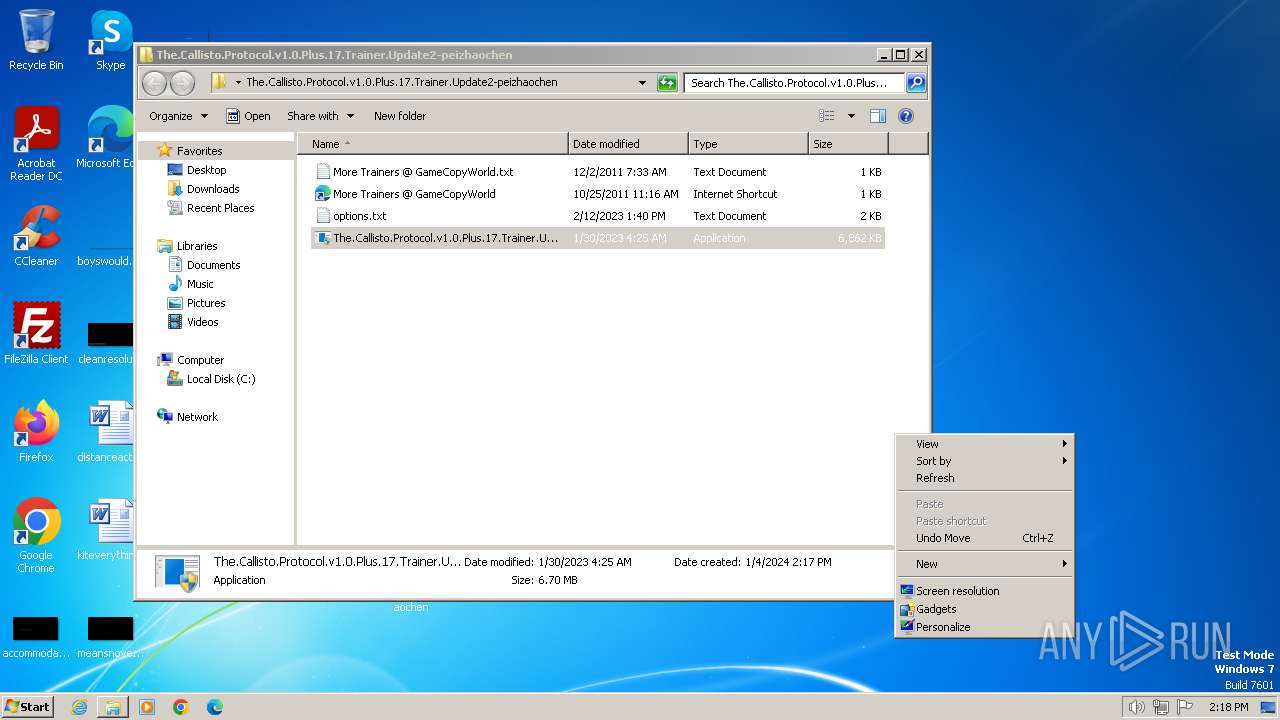1280x720 pixels.
Task: Open the Share with dropdown
Action: (320, 116)
